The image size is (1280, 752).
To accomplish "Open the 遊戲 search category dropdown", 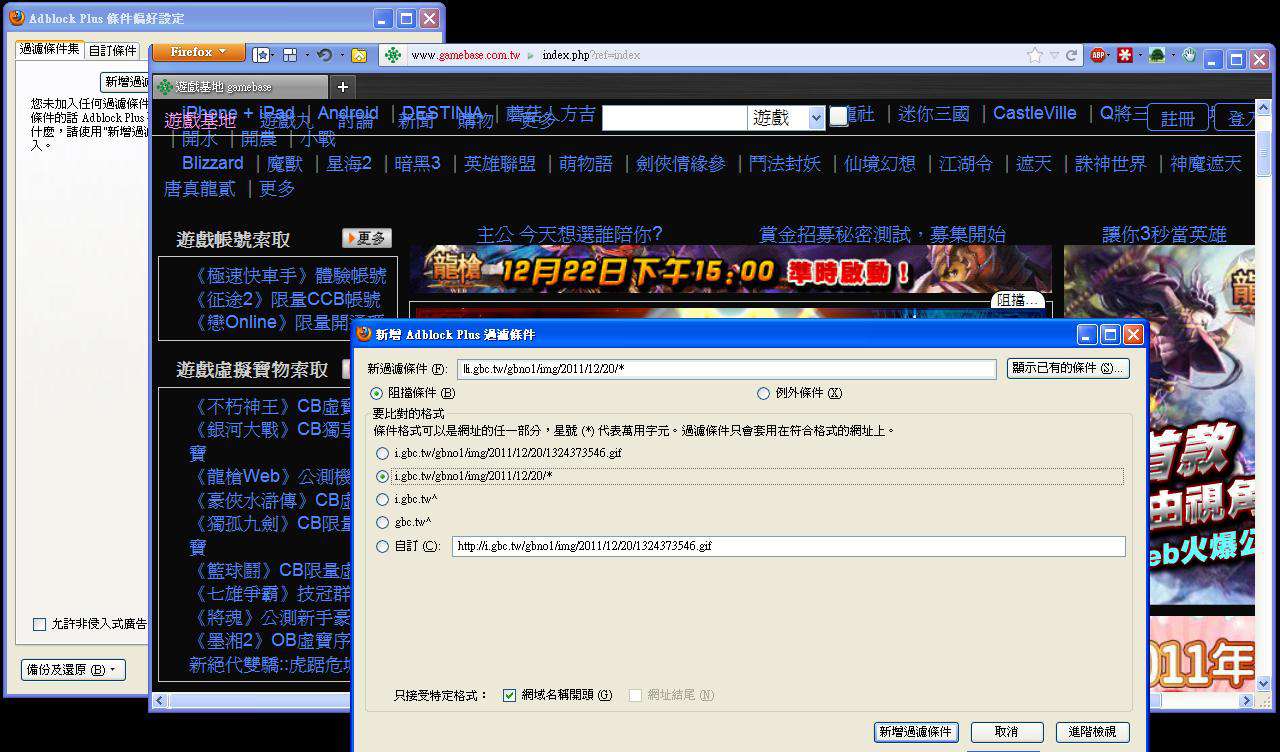I will pyautogui.click(x=786, y=118).
